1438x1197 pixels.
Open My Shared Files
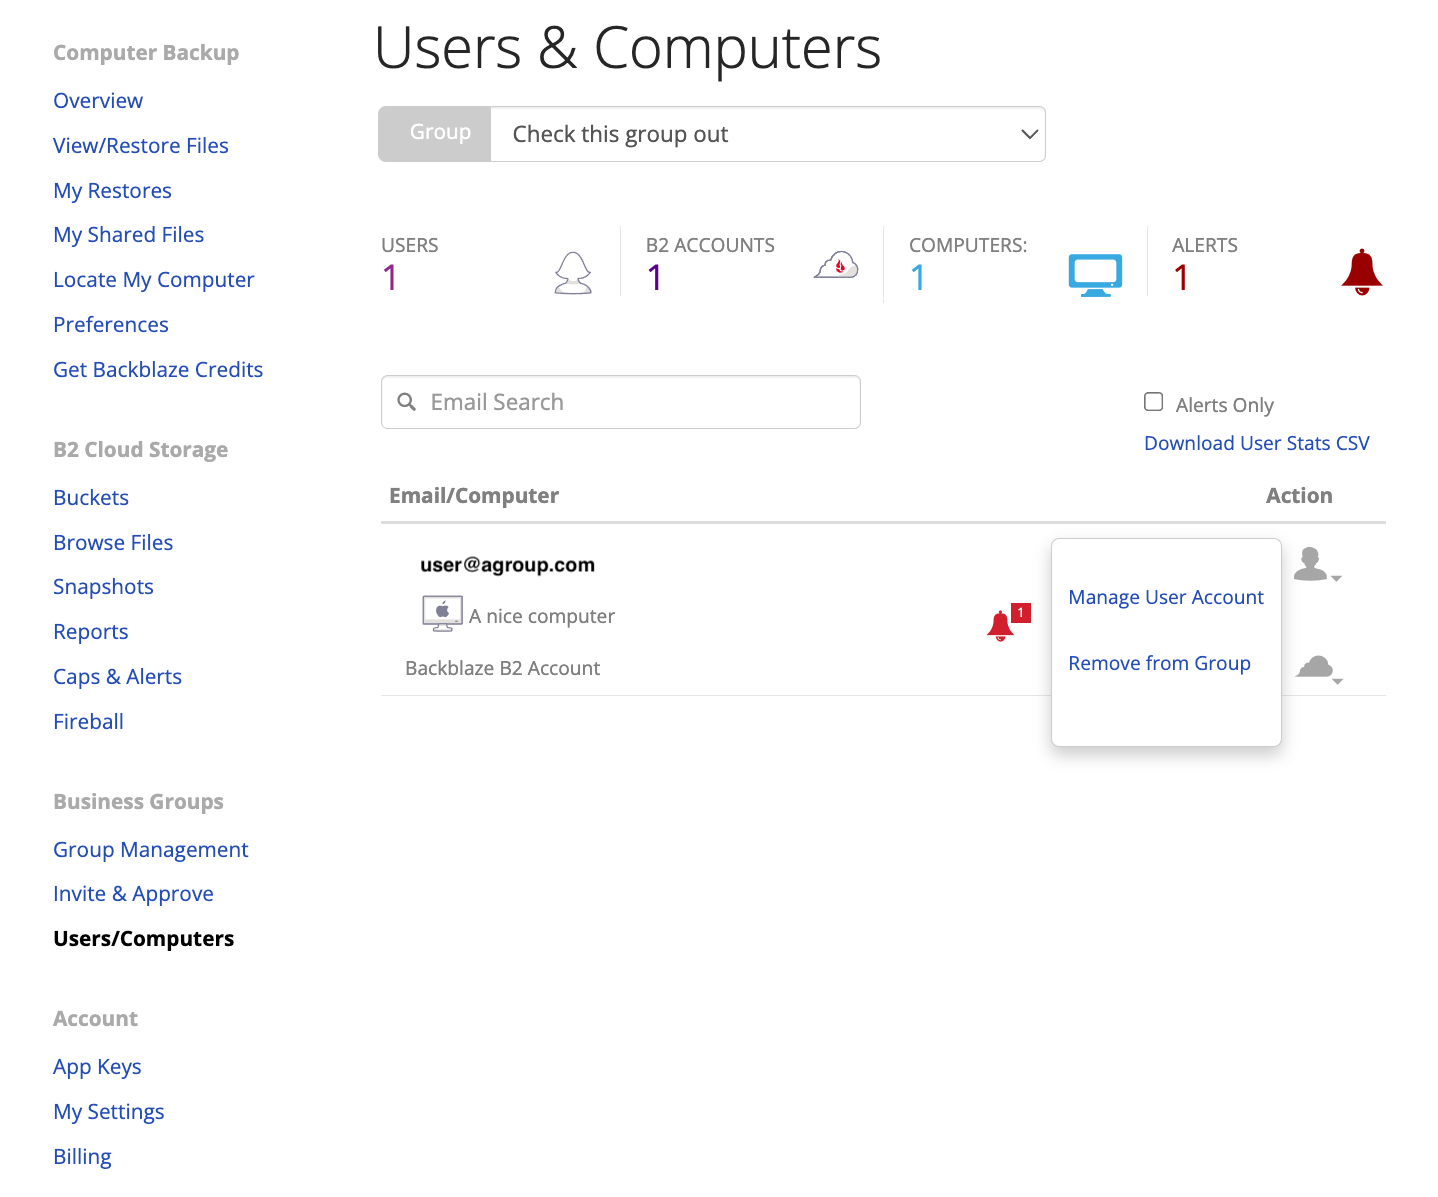[129, 235]
